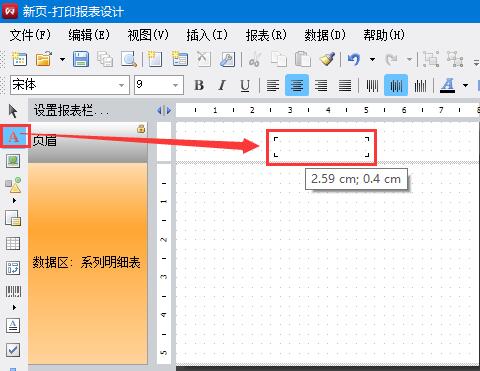The image size is (480, 371).
Task: Open the 文件(F) menu
Action: [x=30, y=35]
